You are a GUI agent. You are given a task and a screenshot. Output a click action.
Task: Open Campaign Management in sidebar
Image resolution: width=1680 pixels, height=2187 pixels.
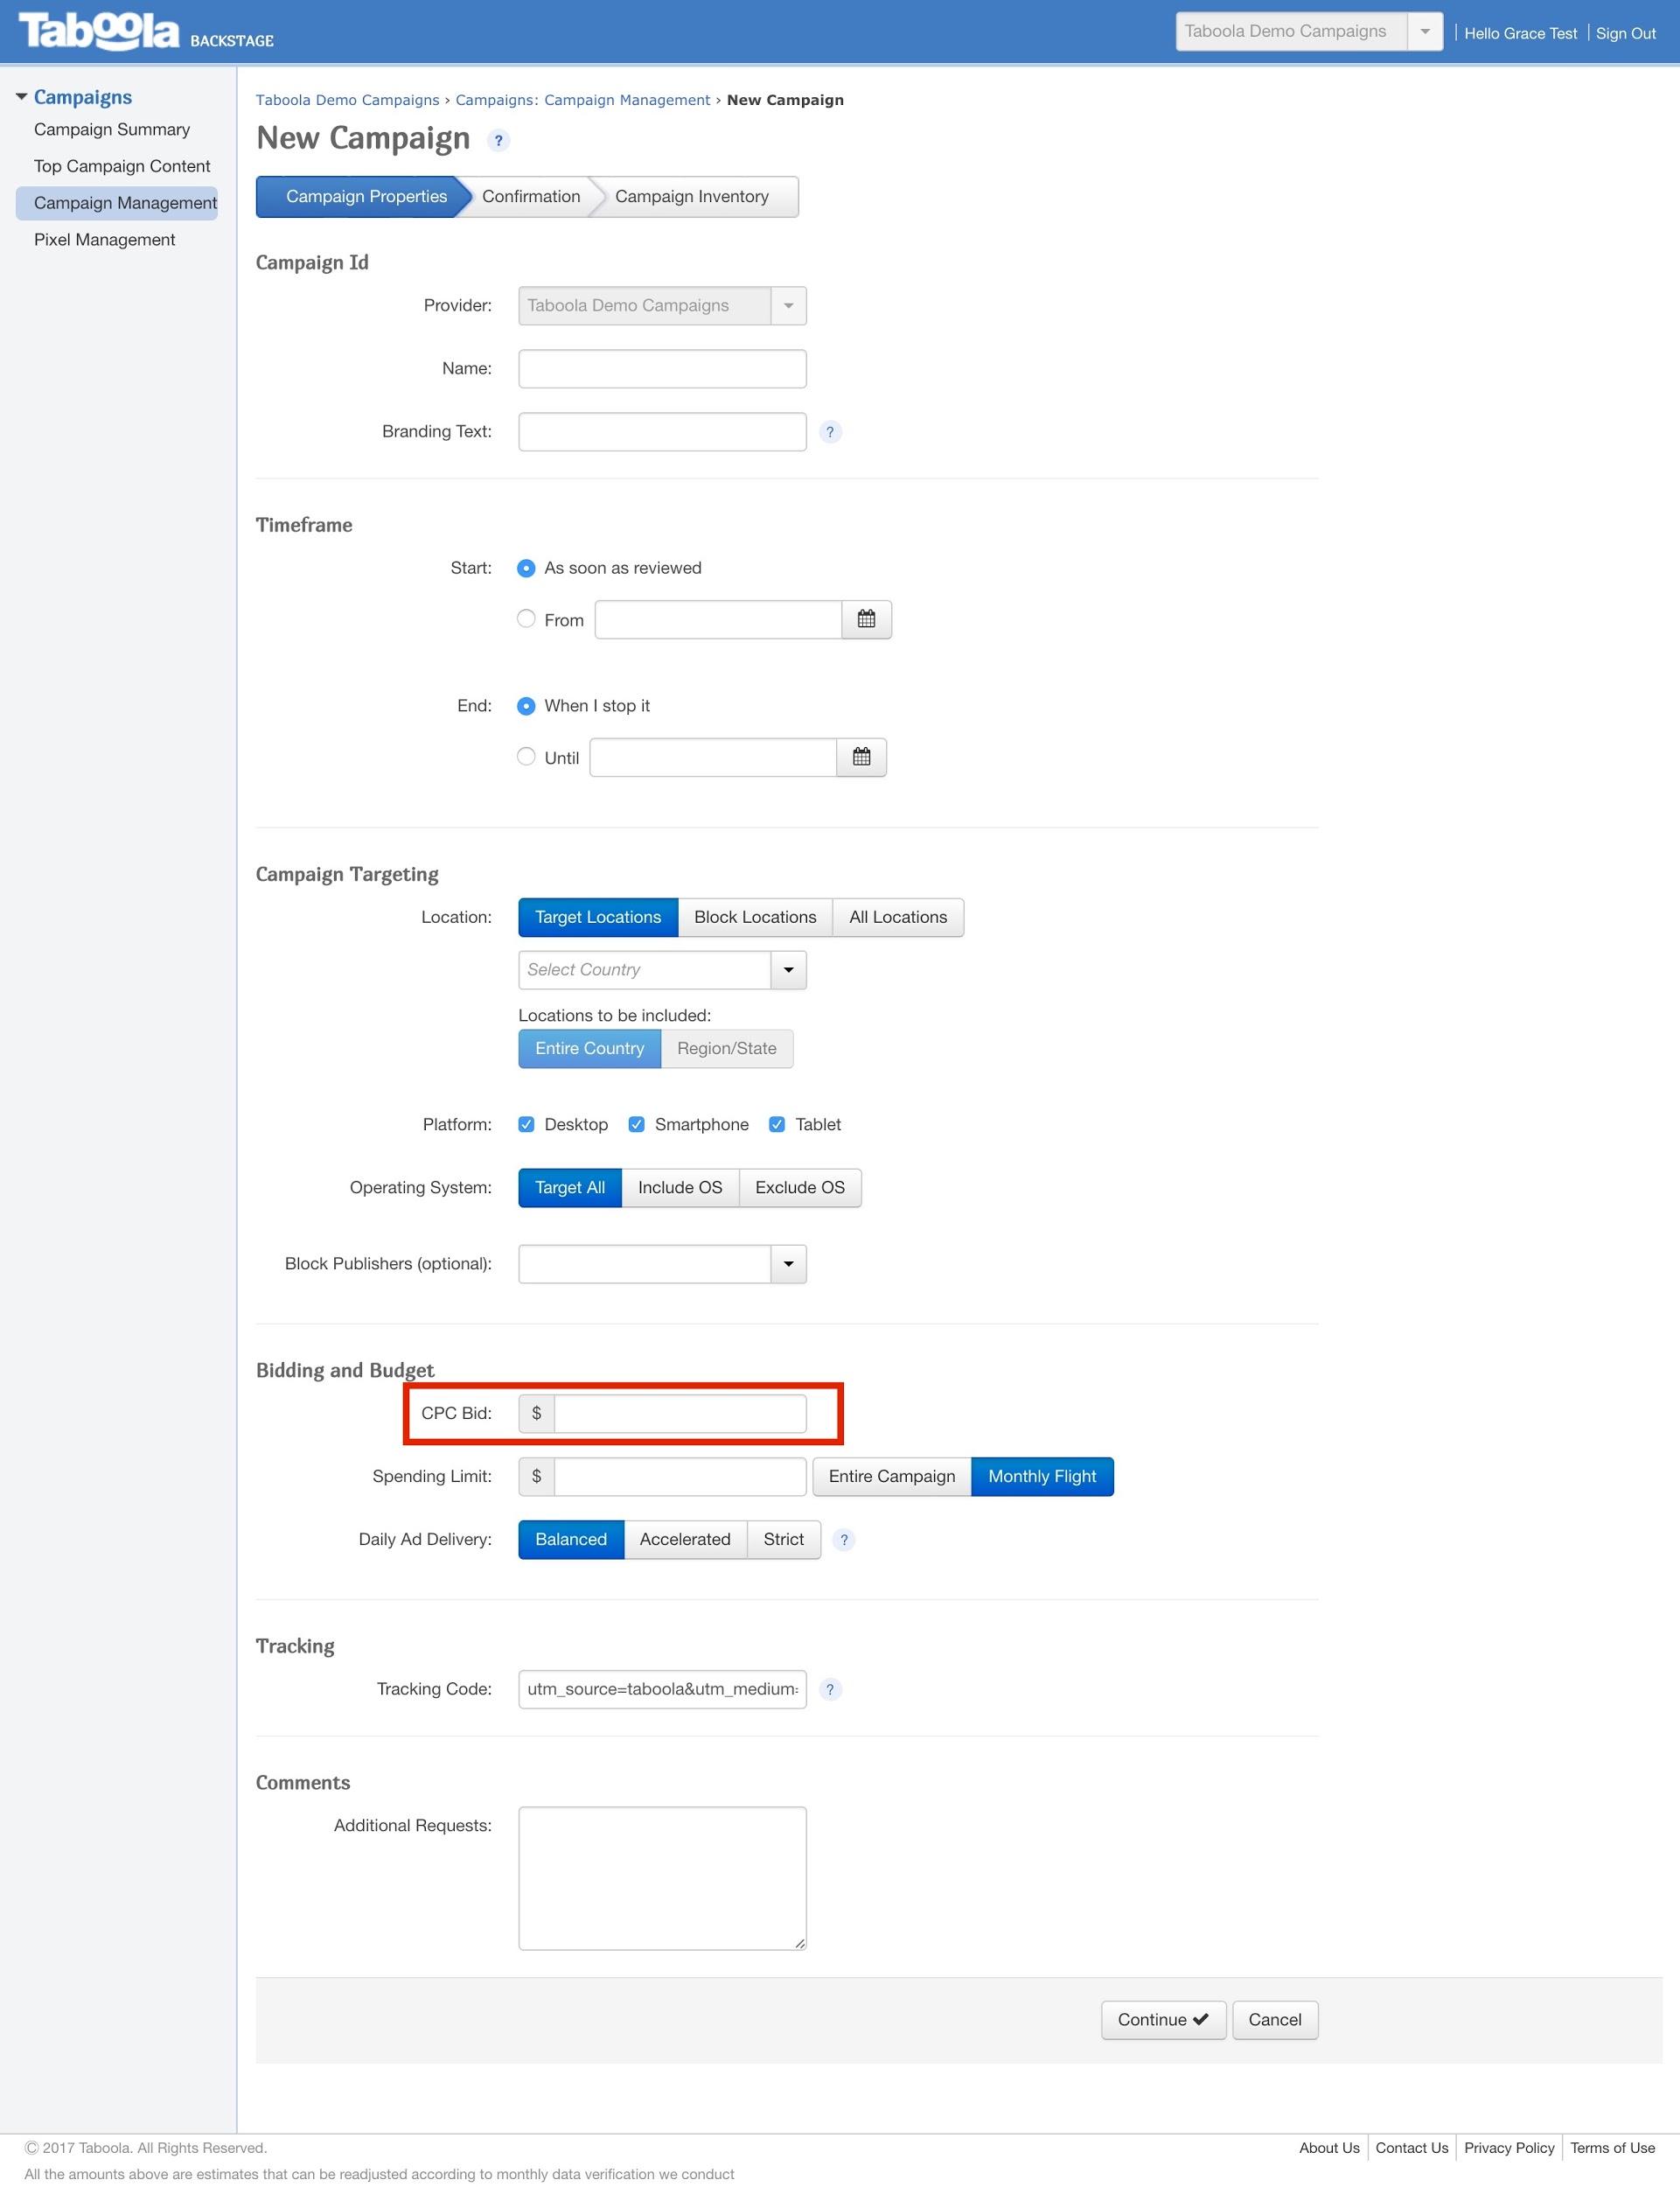118,203
